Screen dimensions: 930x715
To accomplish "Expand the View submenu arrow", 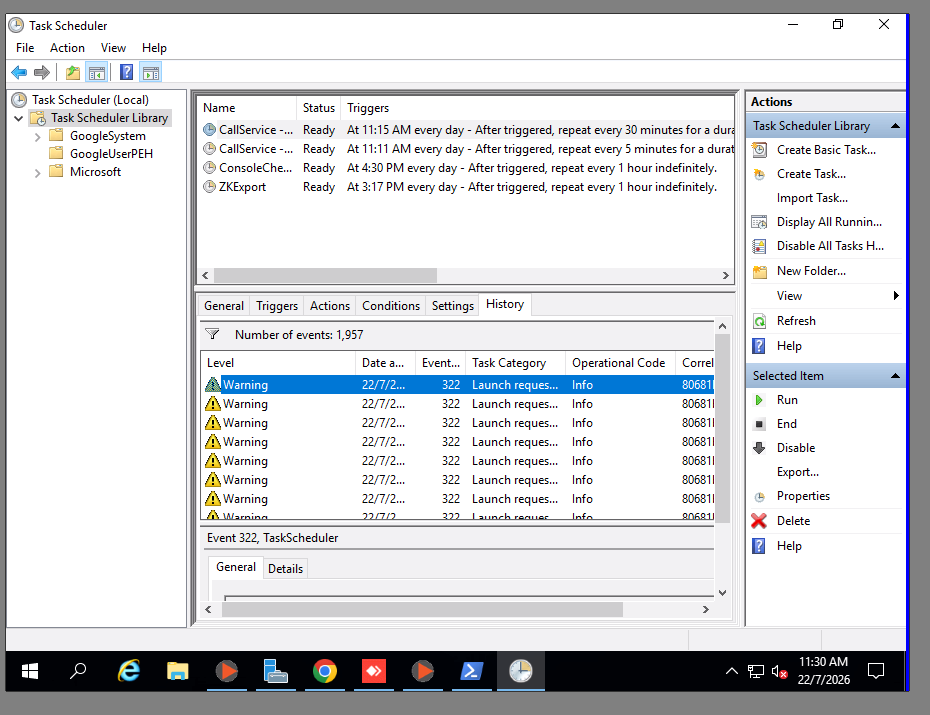I will coord(896,295).
